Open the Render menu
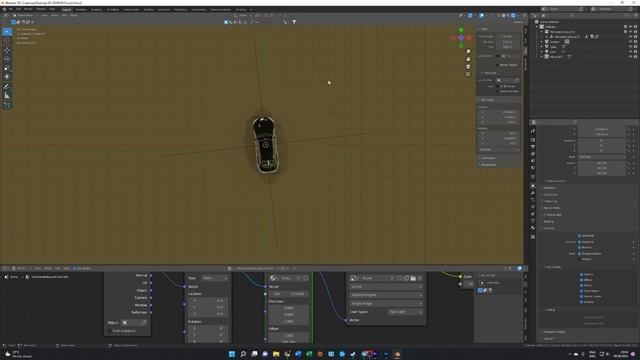The width and height of the screenshot is (640, 360). 28,9
